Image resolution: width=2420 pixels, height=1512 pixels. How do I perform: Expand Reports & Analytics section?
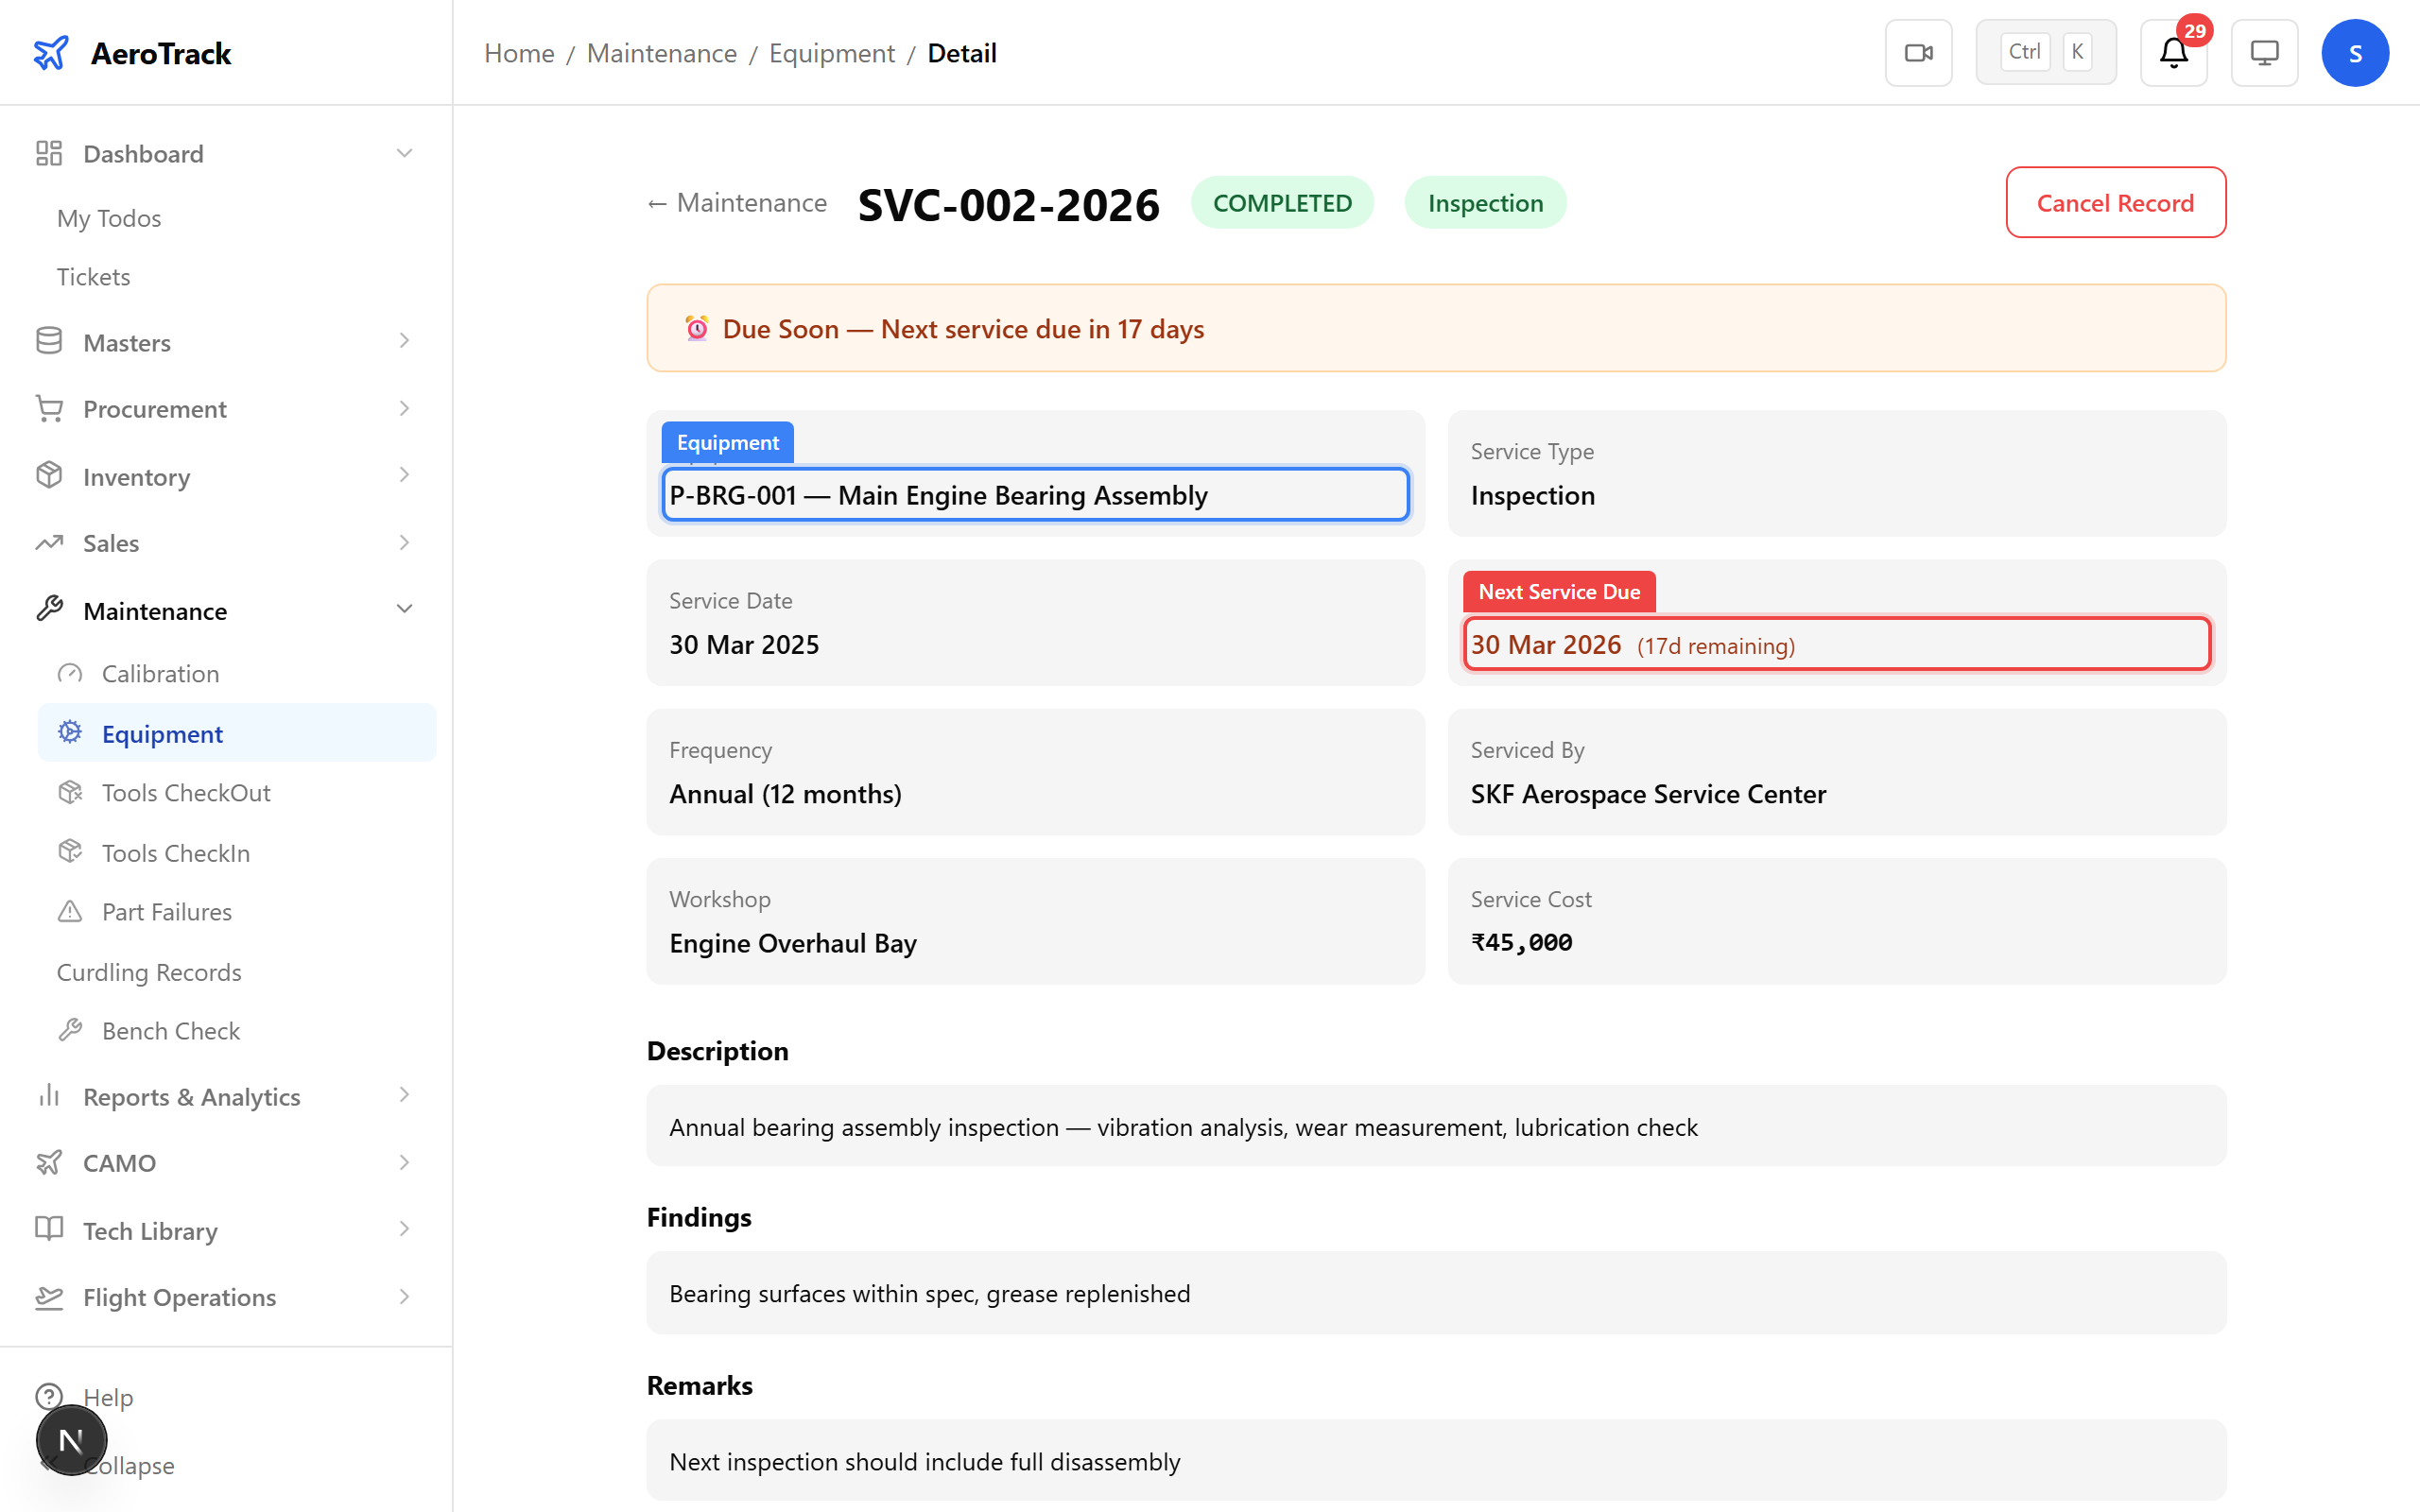point(404,1095)
